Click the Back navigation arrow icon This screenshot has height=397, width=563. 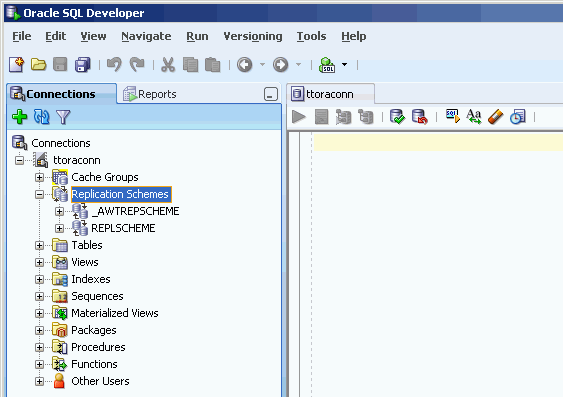click(245, 65)
